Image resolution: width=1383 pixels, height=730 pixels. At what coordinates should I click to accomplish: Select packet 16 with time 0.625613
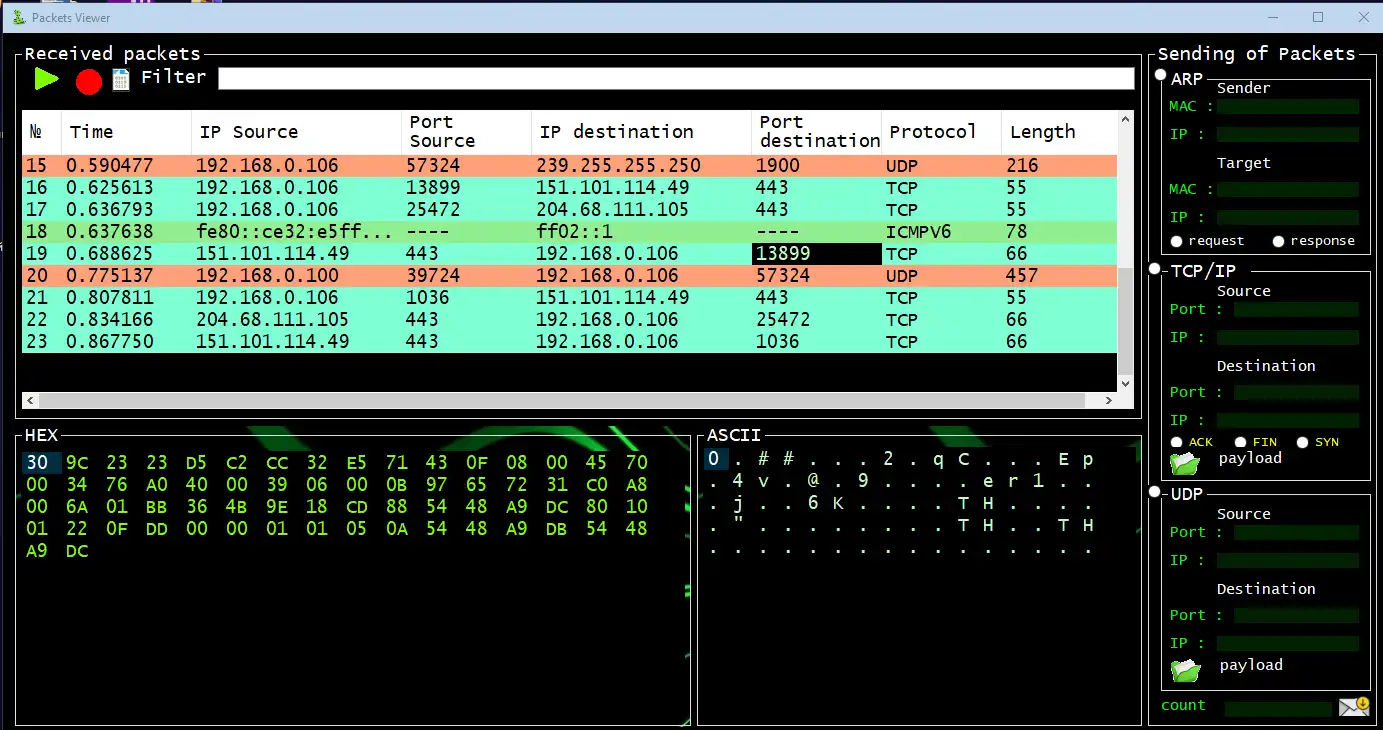(x=569, y=188)
